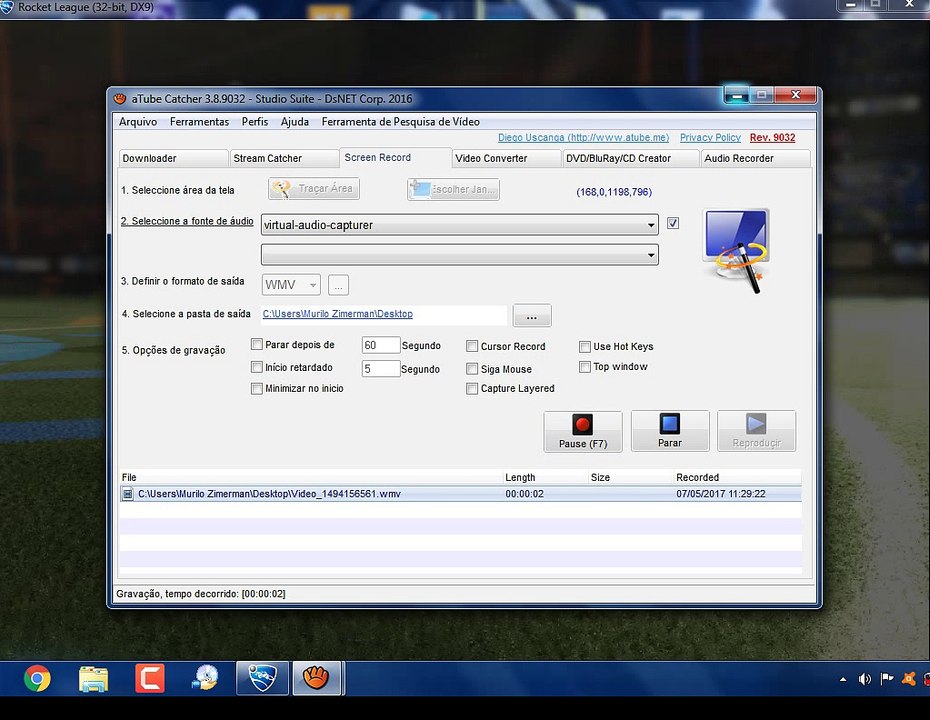Image resolution: width=930 pixels, height=720 pixels.
Task: Open the Arquivo menu
Action: tap(138, 122)
